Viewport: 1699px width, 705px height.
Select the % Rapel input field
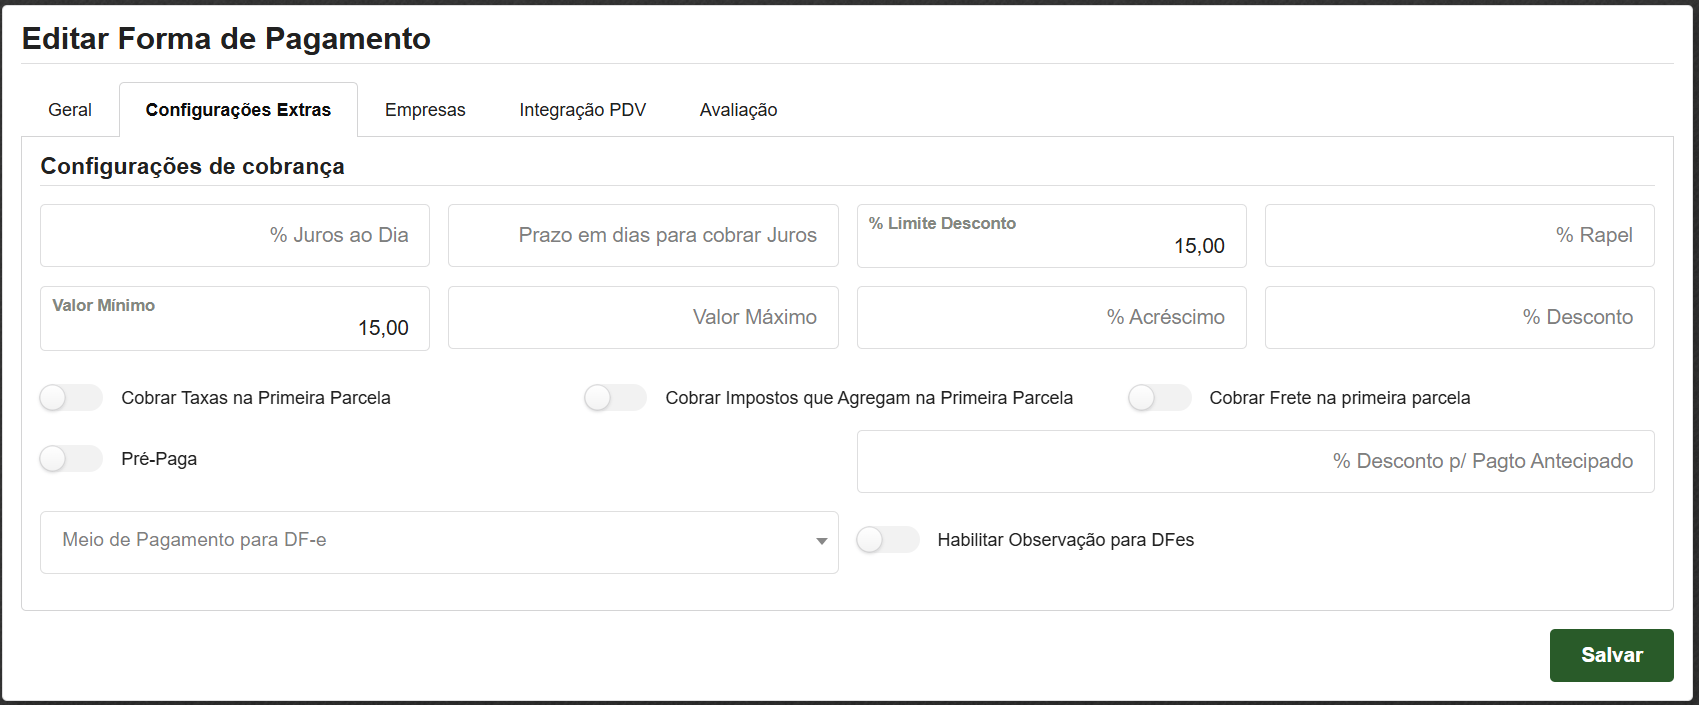click(1459, 236)
